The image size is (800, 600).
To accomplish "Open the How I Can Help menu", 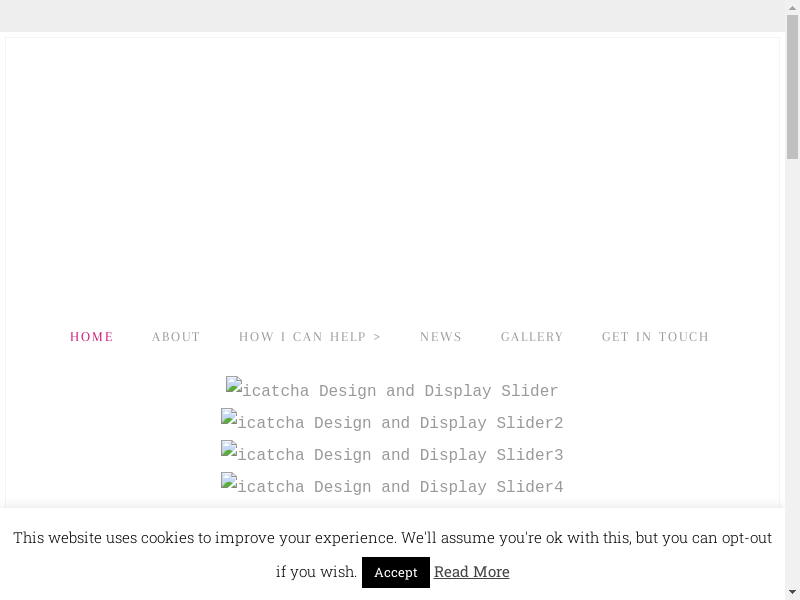I will (x=303, y=337).
